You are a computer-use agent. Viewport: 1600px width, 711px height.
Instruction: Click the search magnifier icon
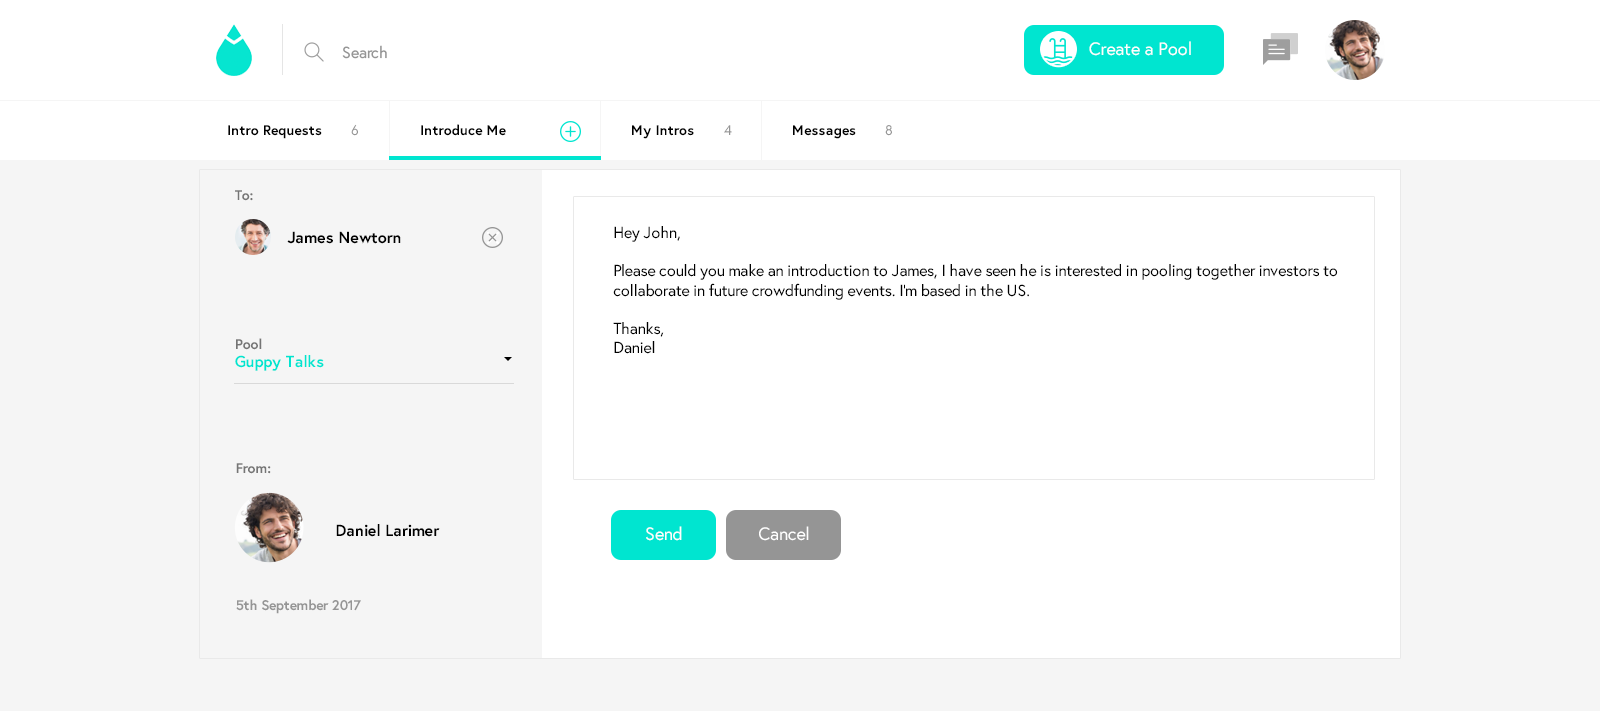pyautogui.click(x=314, y=52)
